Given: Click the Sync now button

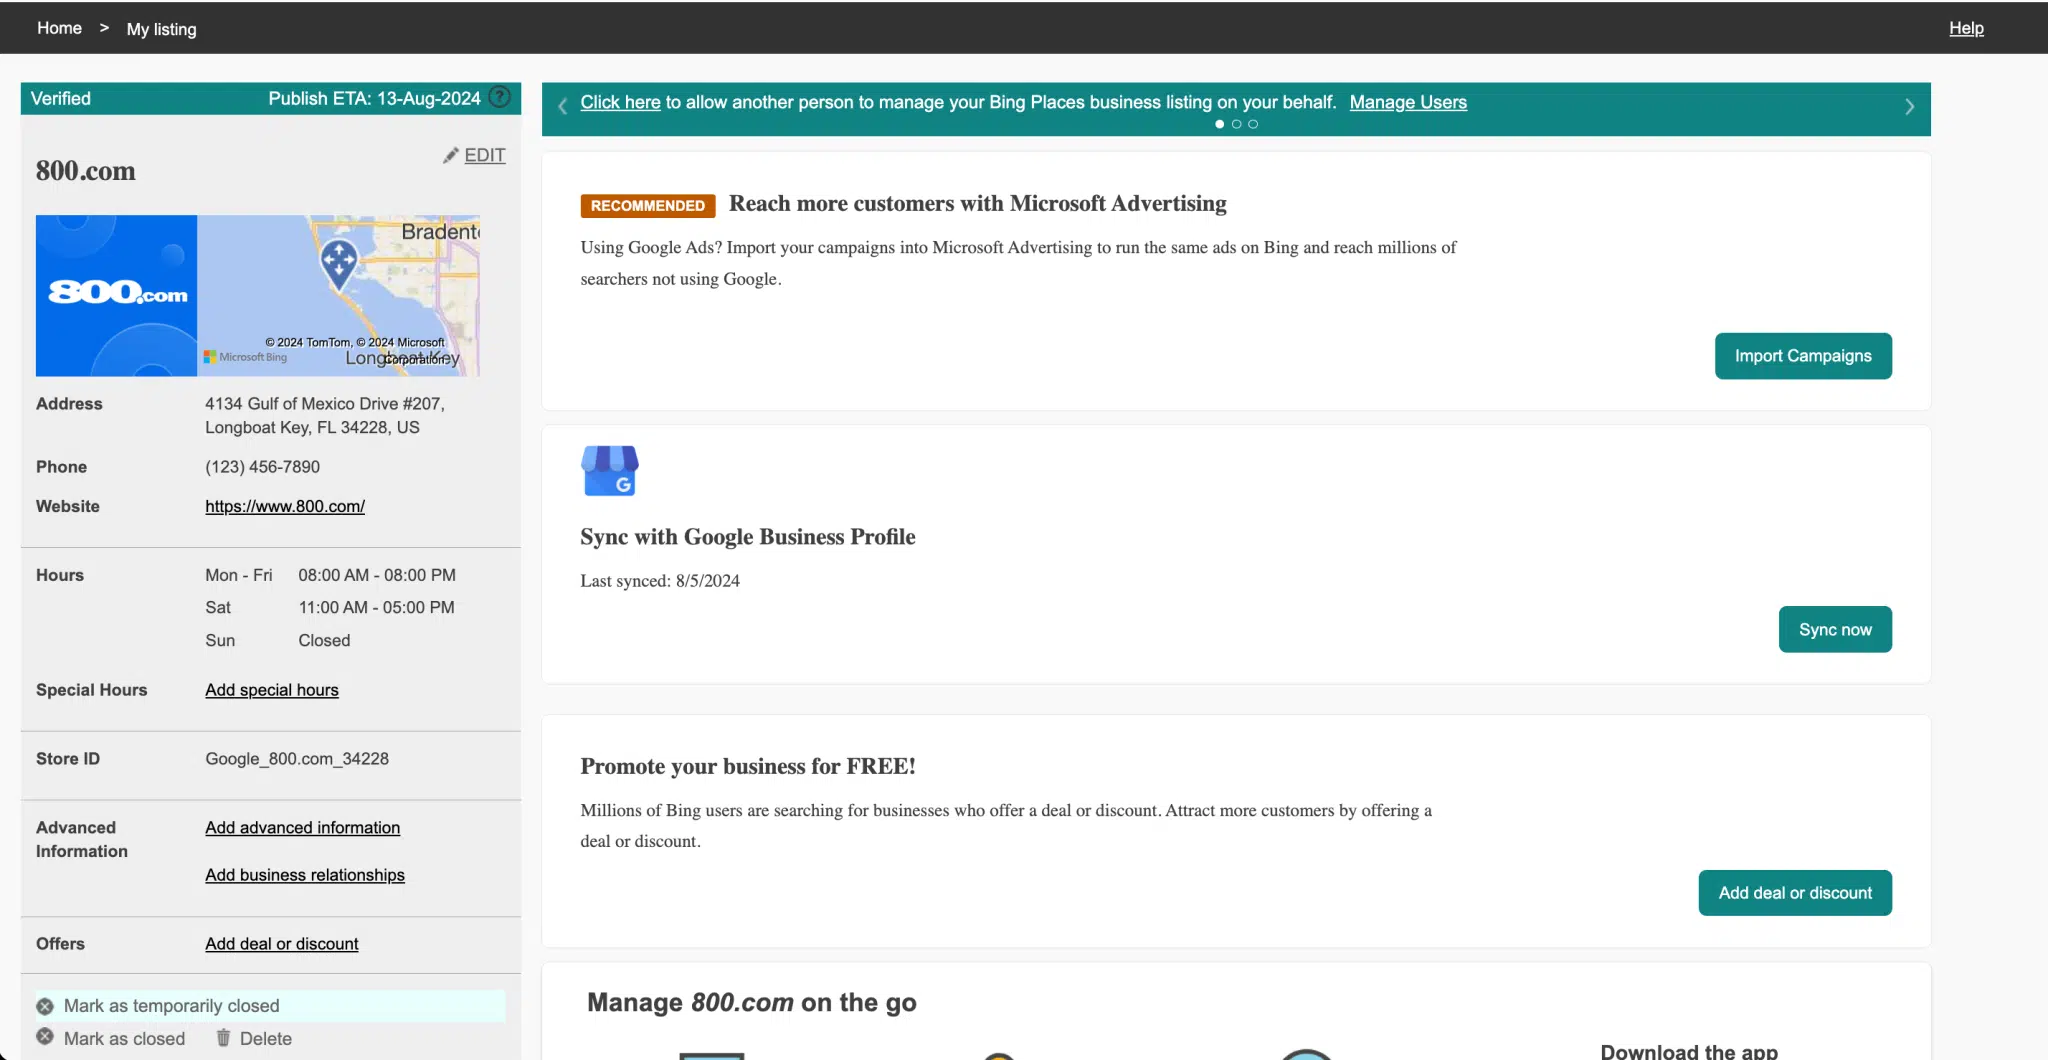Looking at the screenshot, I should tap(1835, 629).
